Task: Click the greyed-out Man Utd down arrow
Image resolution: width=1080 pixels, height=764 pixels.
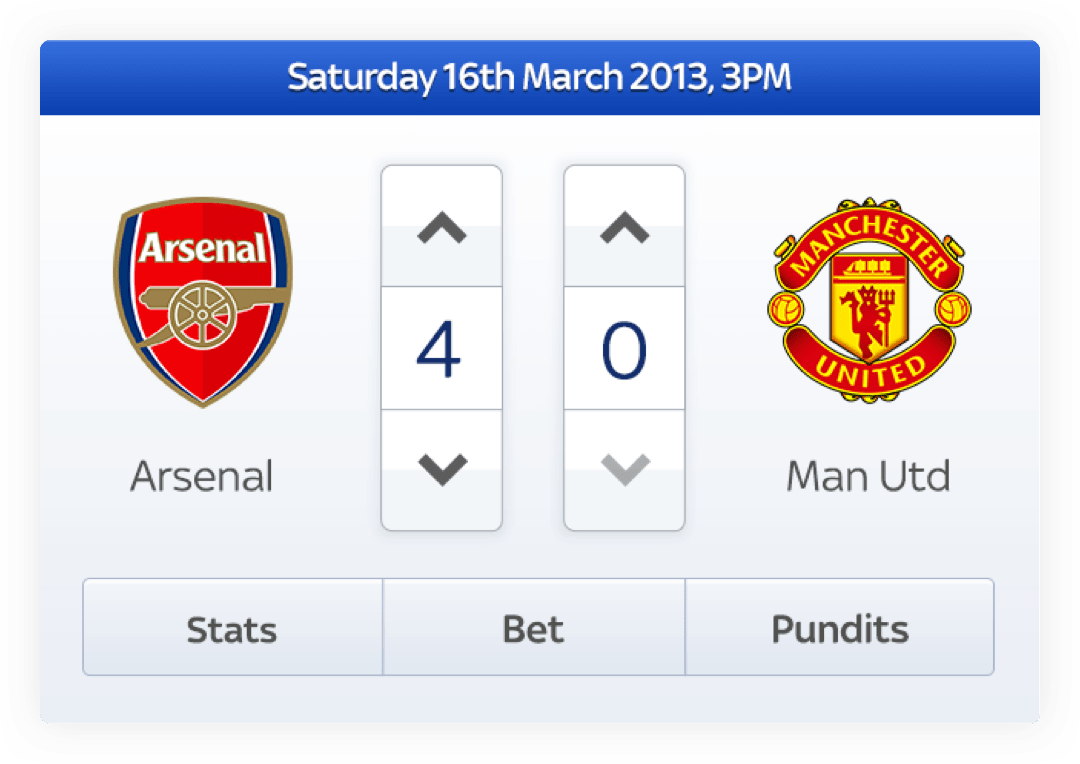Action: (624, 468)
